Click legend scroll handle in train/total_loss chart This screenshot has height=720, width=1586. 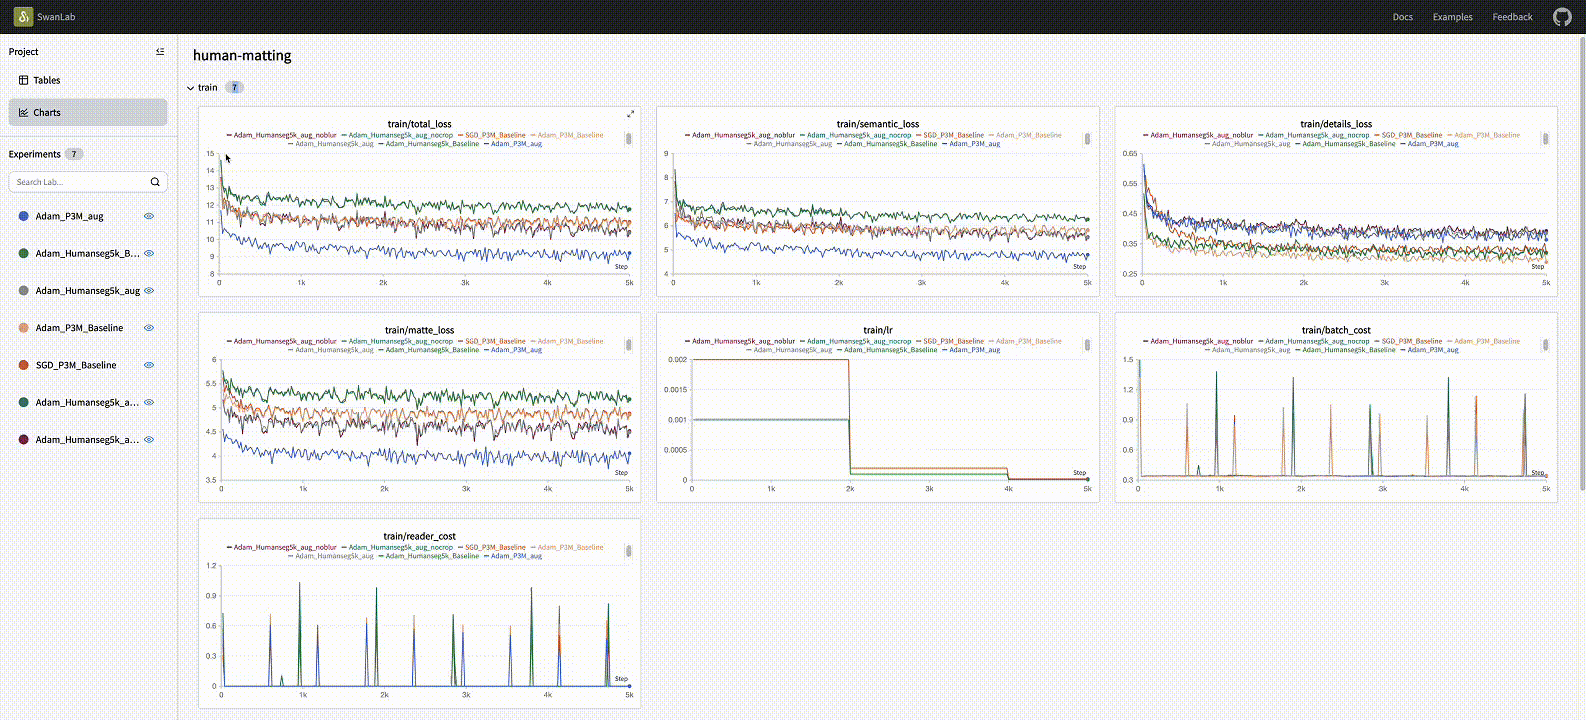coord(628,139)
